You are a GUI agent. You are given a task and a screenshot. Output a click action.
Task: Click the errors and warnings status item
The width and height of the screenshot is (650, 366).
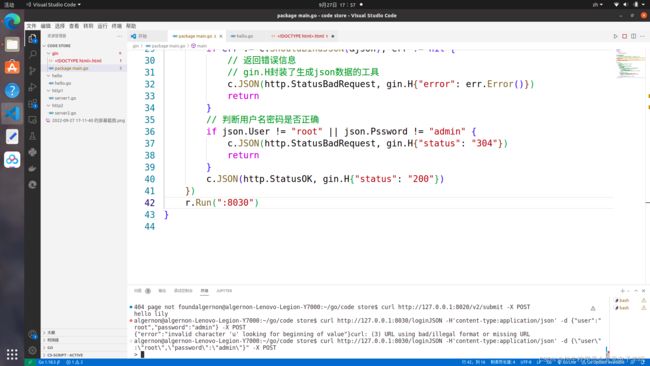coord(75,362)
